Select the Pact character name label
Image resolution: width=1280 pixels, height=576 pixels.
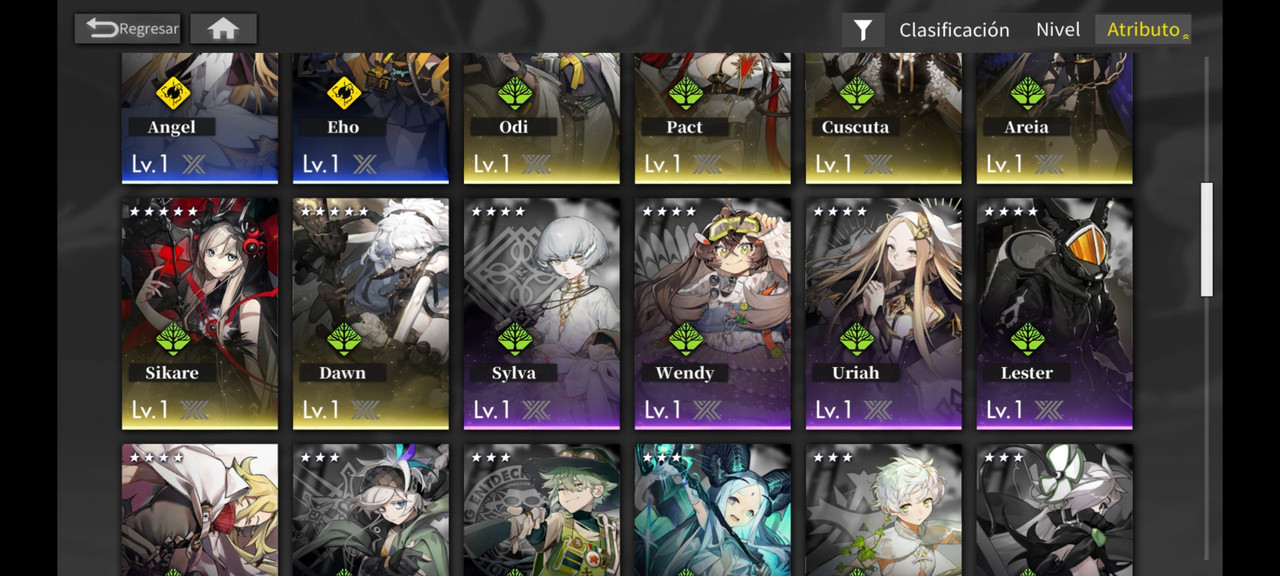685,127
